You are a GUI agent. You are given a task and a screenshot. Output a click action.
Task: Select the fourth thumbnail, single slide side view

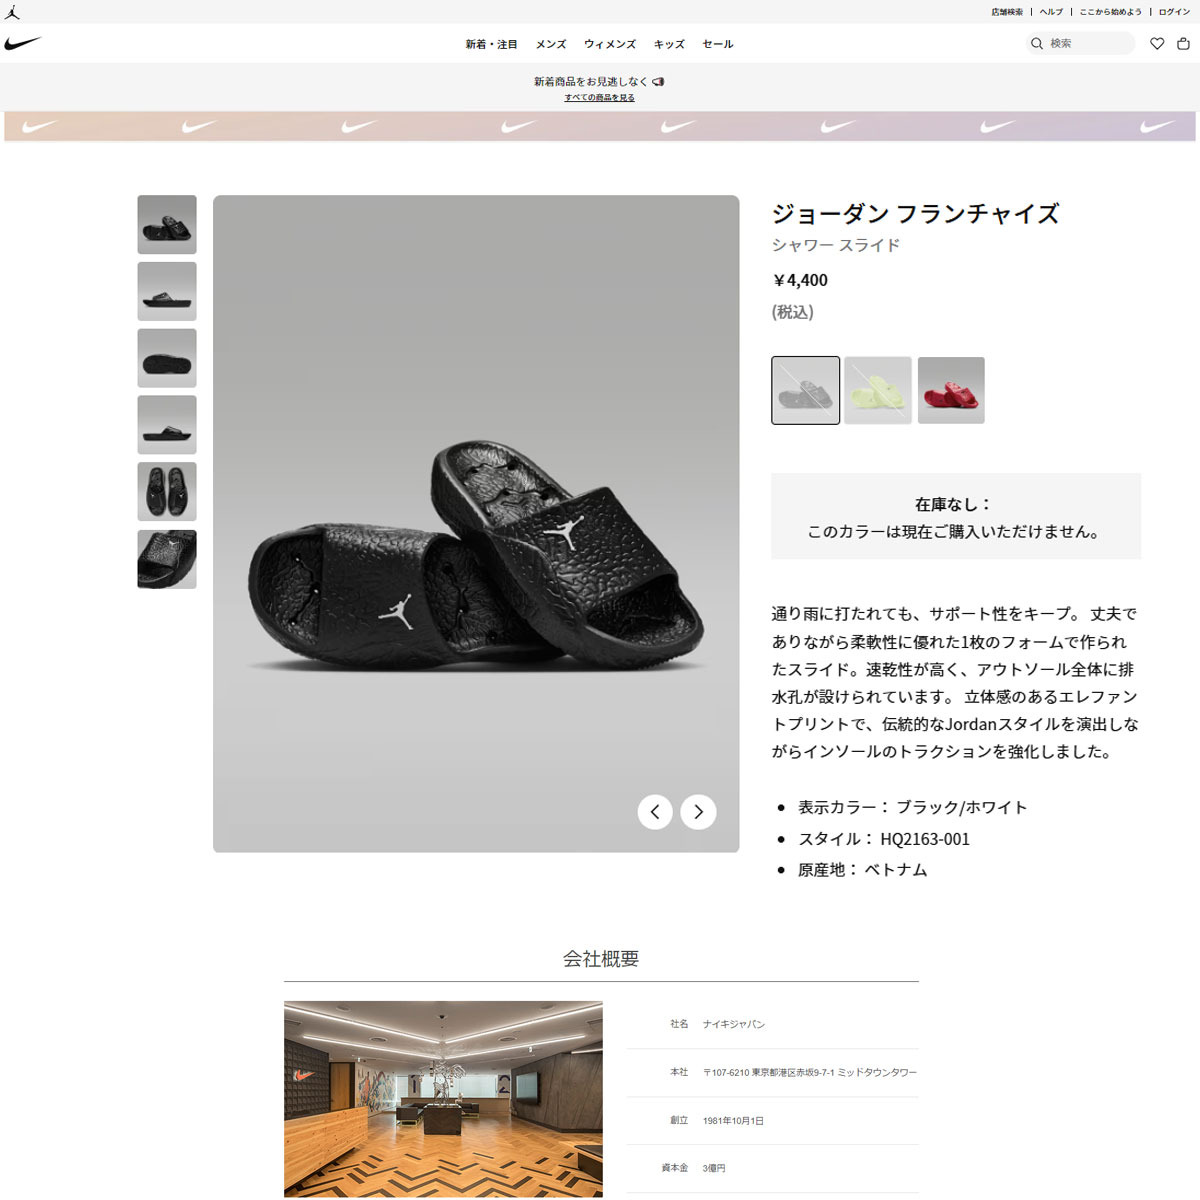tap(167, 425)
